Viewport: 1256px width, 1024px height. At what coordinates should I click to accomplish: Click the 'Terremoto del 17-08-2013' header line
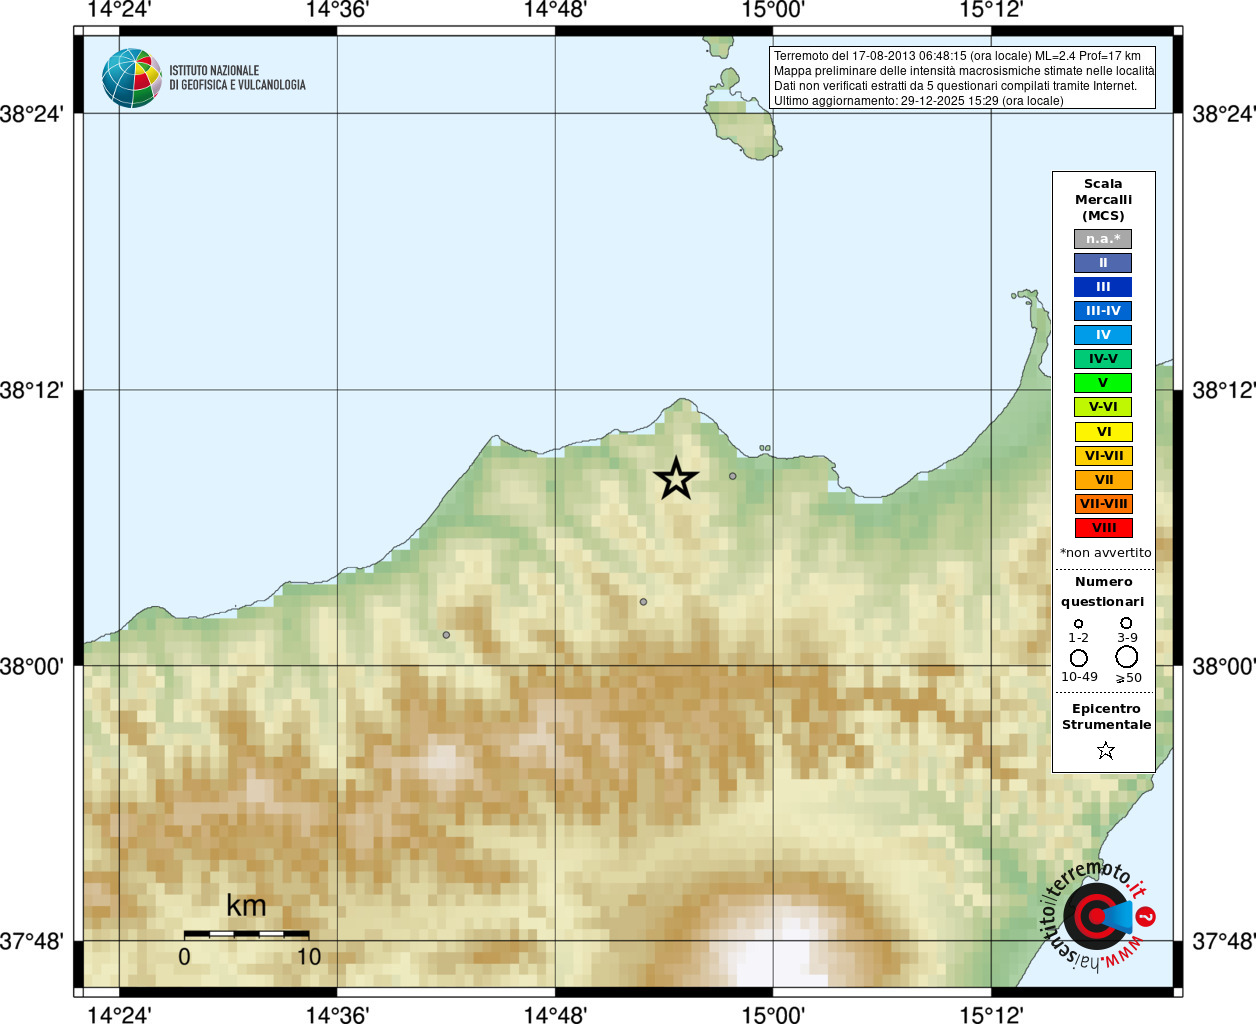[x=957, y=56]
